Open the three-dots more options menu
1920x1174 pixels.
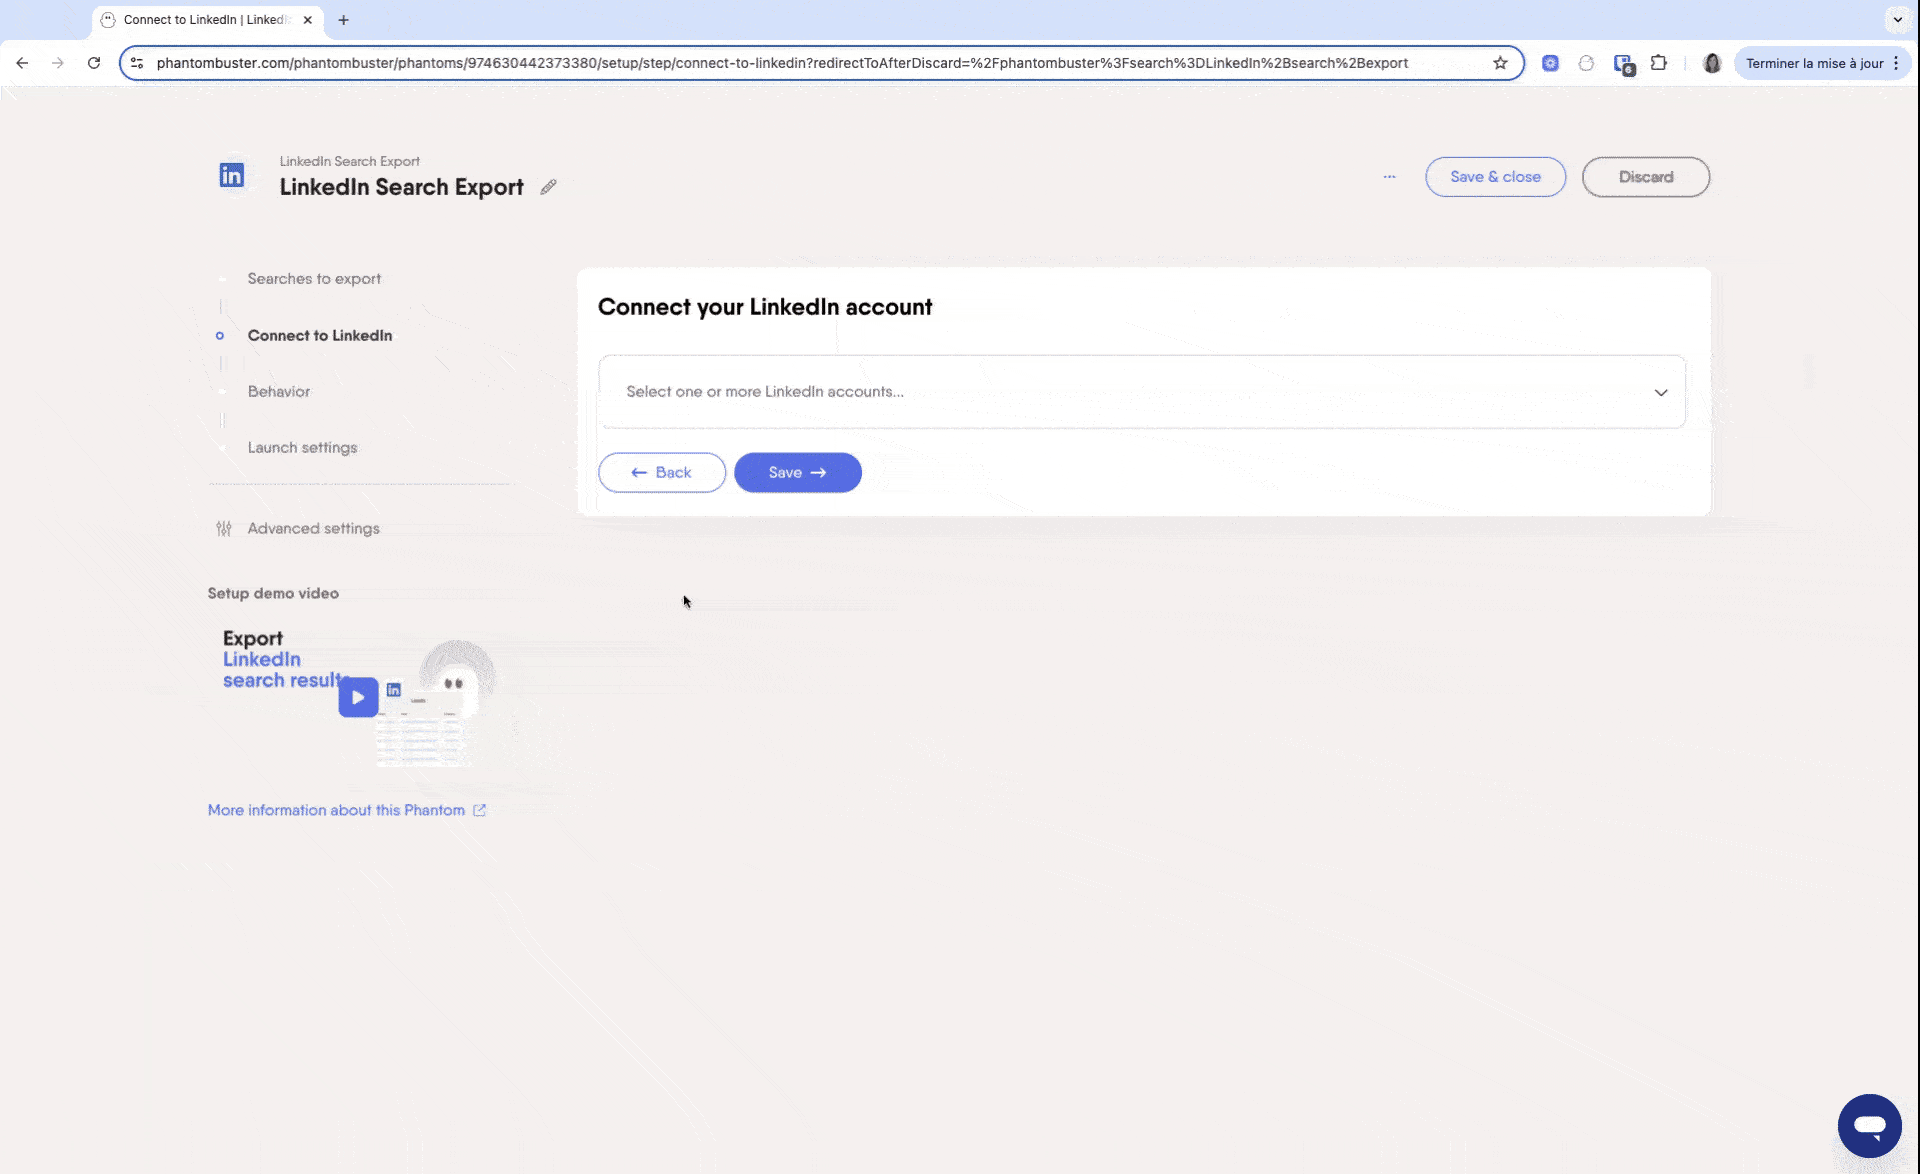1389,177
